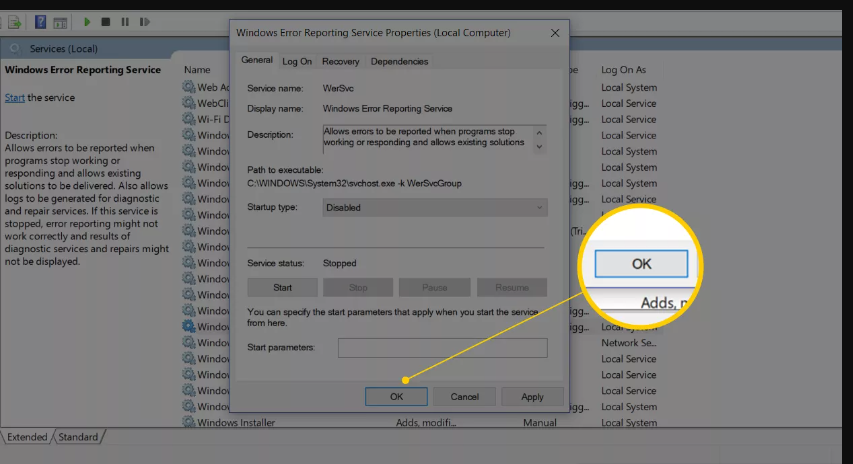Image resolution: width=853 pixels, height=464 pixels.
Task: Open the Recovery tab
Action: coord(341,61)
